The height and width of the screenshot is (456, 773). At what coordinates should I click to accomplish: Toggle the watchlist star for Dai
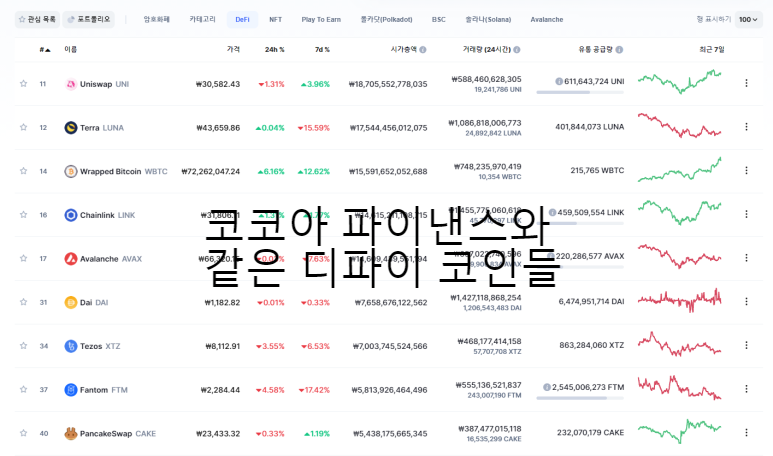pyautogui.click(x=23, y=302)
